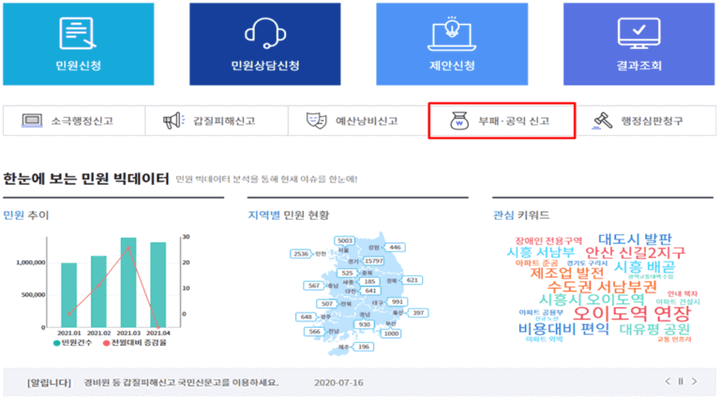Click the 지역별 민원 현황 section heading
The image size is (720, 400).
(288, 215)
